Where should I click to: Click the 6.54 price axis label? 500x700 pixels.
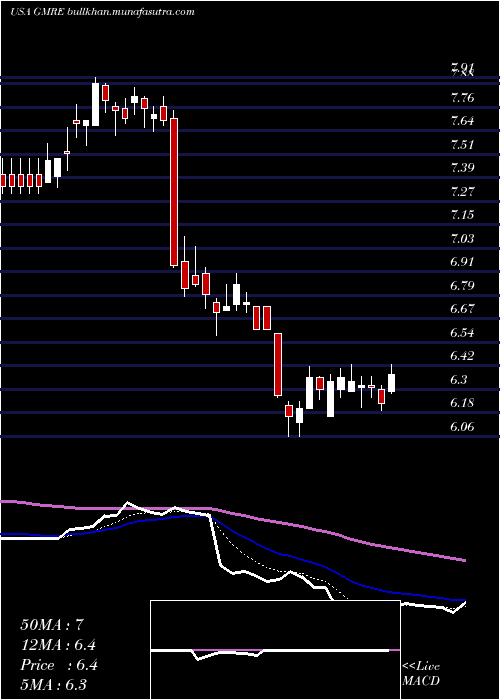click(462, 333)
